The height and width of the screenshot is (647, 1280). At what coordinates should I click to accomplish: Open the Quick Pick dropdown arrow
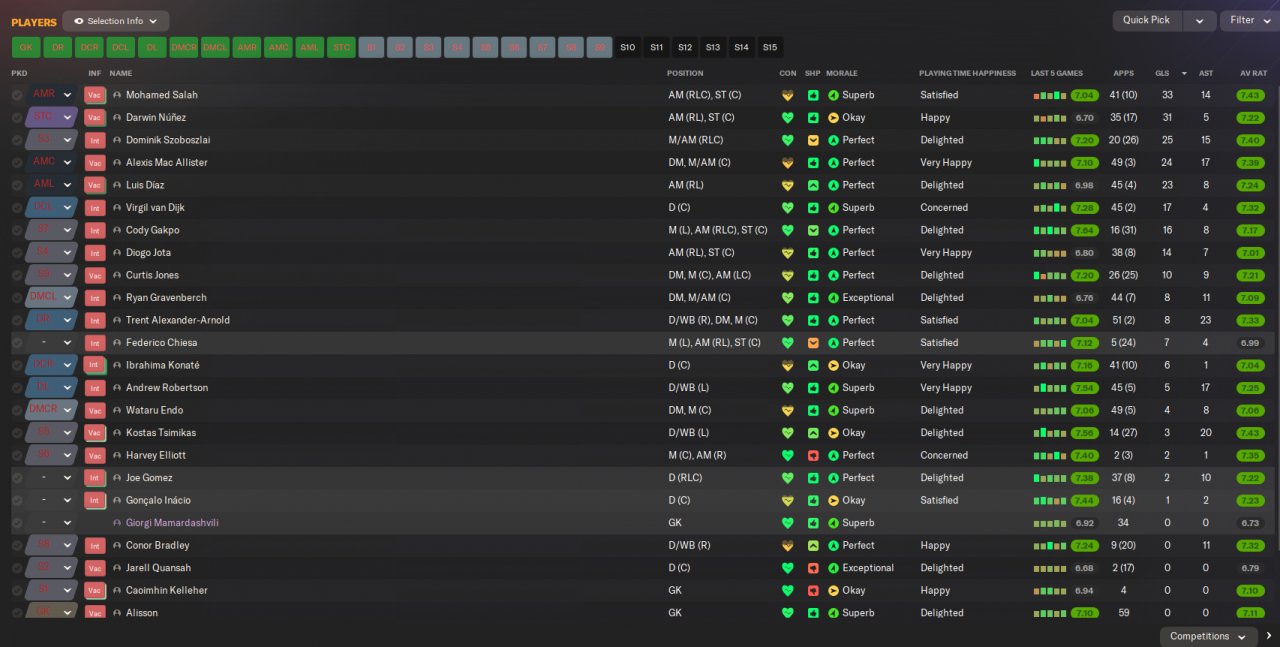tap(1200, 21)
